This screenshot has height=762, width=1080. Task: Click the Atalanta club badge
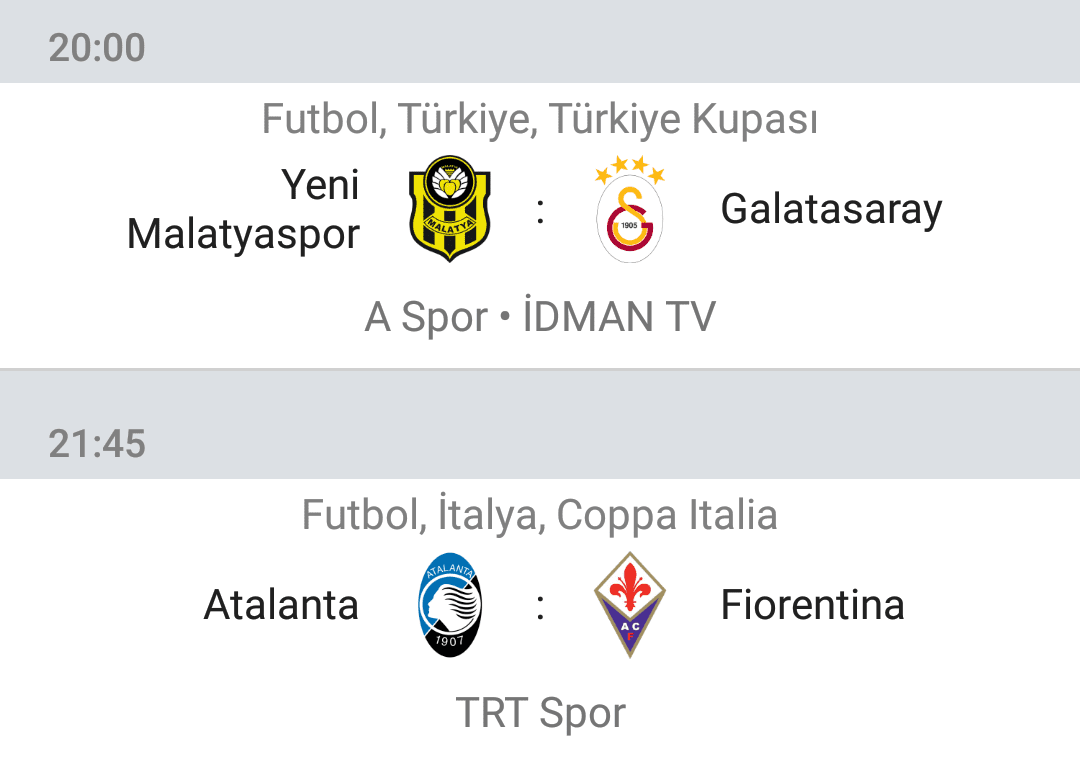[450, 605]
